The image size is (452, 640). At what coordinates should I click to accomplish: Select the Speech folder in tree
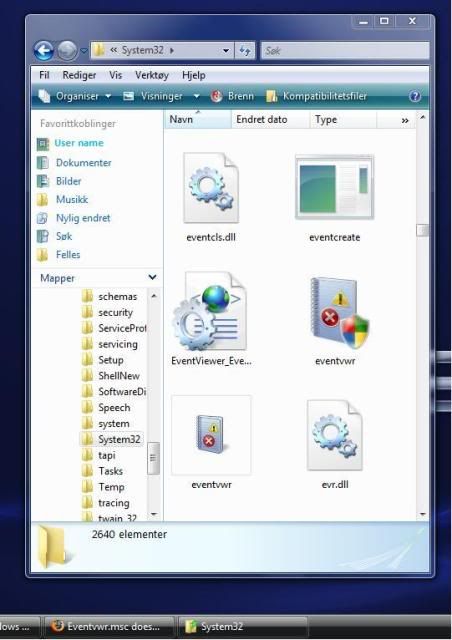106,408
